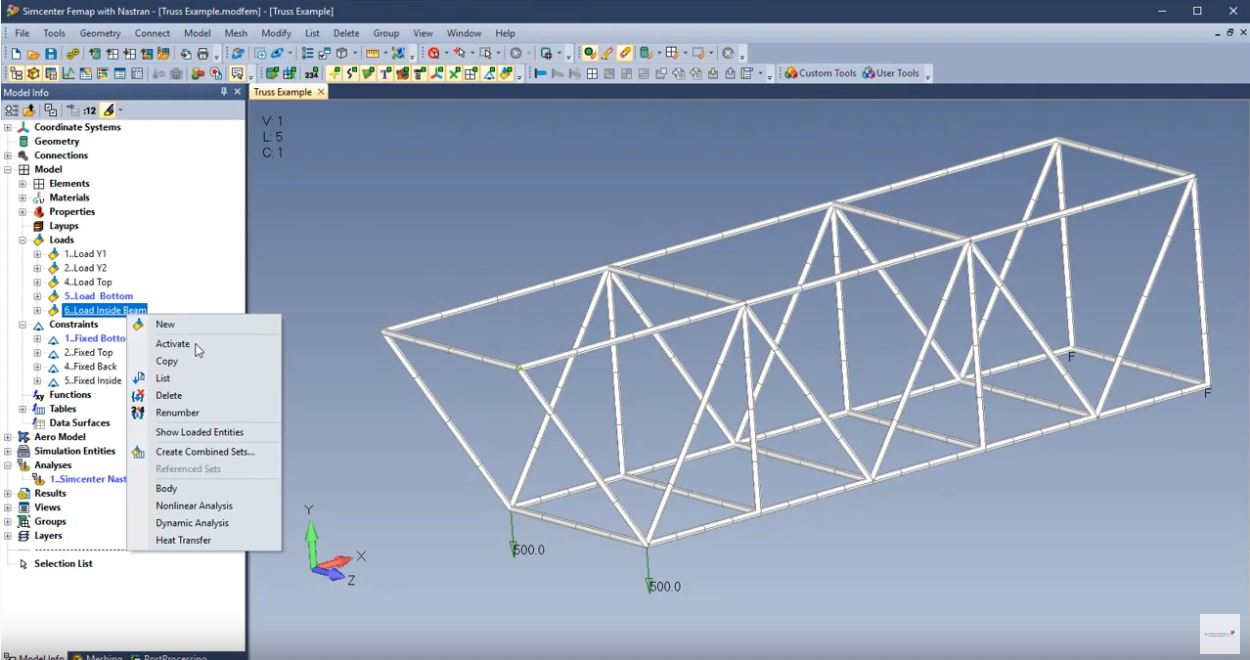
Task: Open the Model Info tree pane icon
Action: pyautogui.click(x=16, y=73)
